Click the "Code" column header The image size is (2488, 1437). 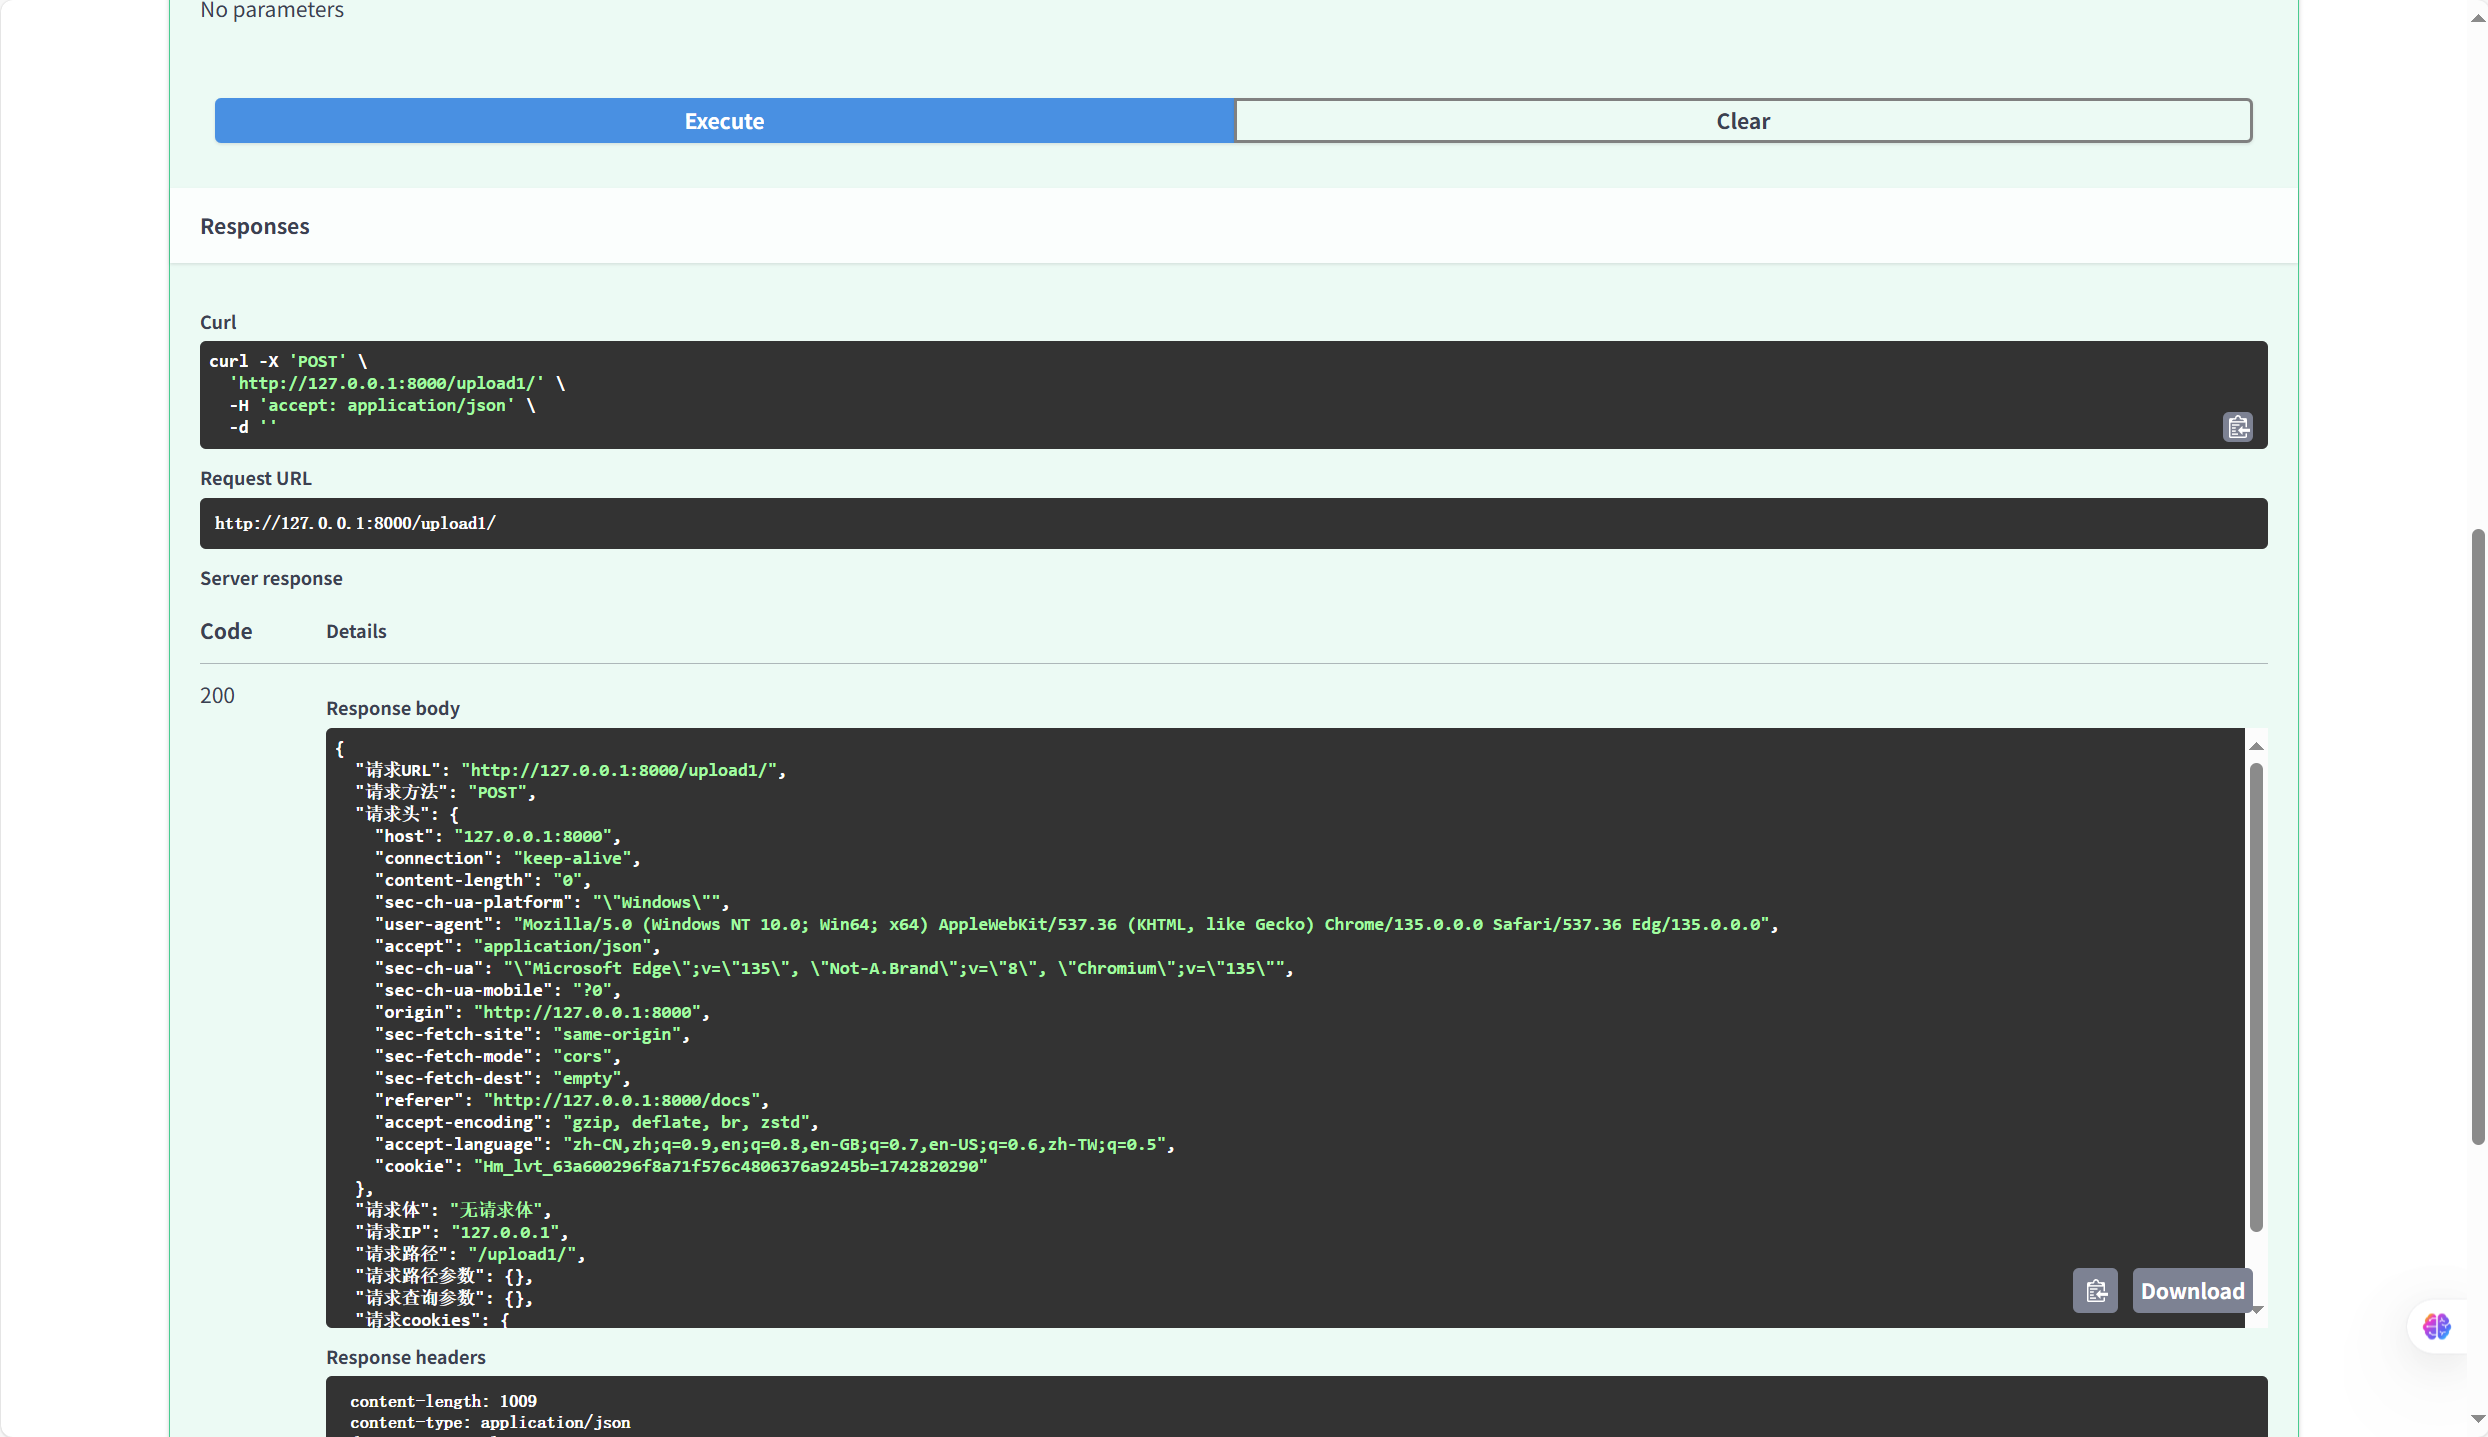point(226,631)
